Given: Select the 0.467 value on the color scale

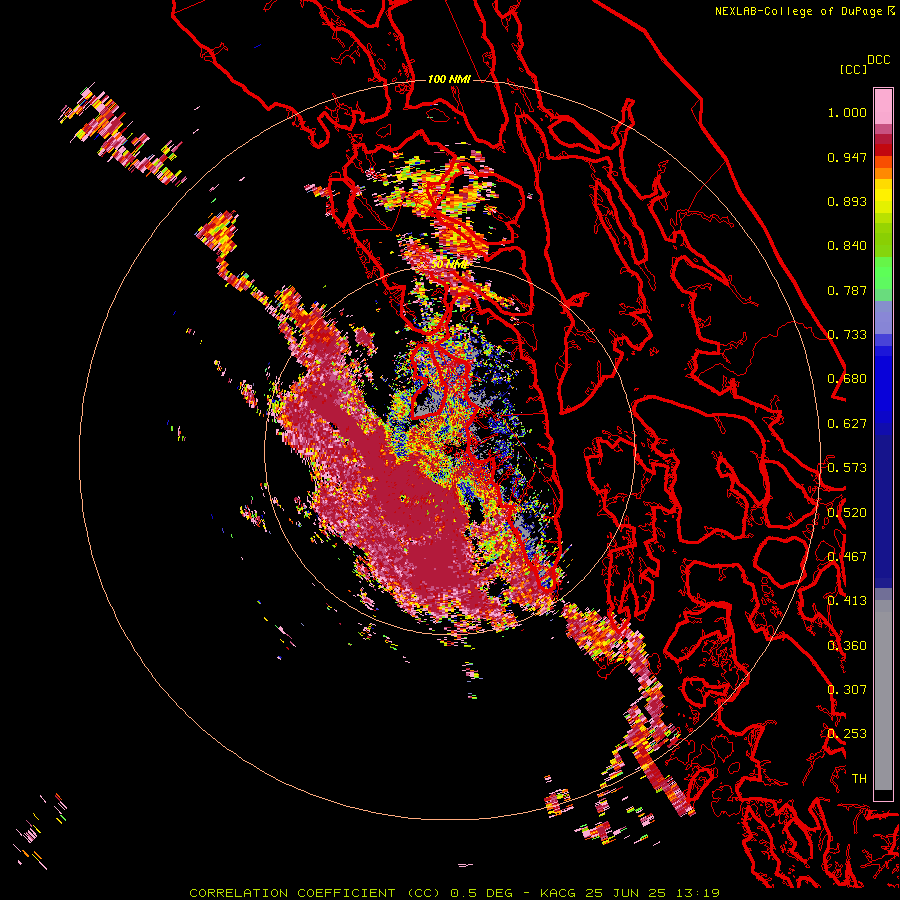Looking at the screenshot, I should [847, 556].
